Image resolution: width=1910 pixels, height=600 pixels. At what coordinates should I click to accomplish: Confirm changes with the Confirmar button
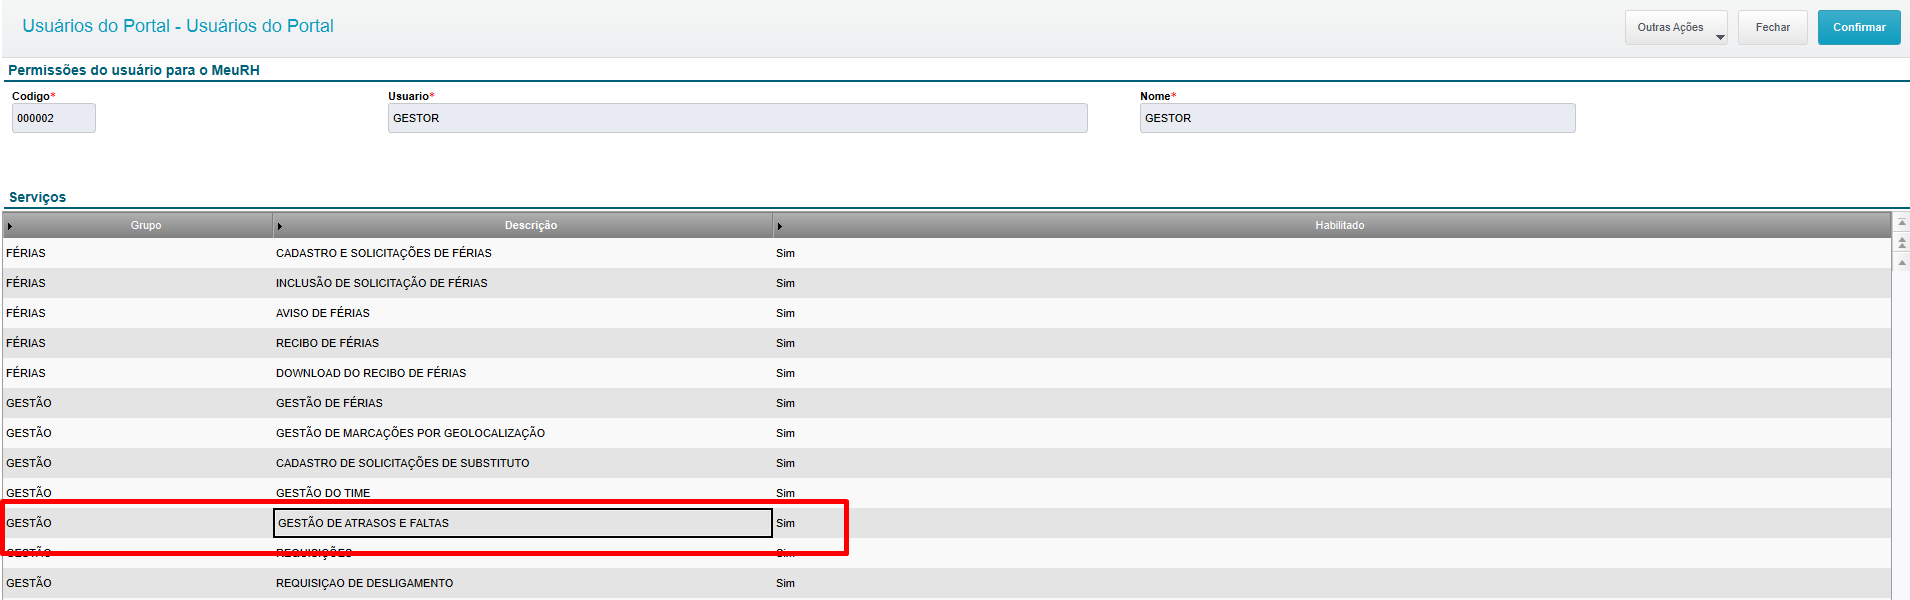click(1859, 28)
